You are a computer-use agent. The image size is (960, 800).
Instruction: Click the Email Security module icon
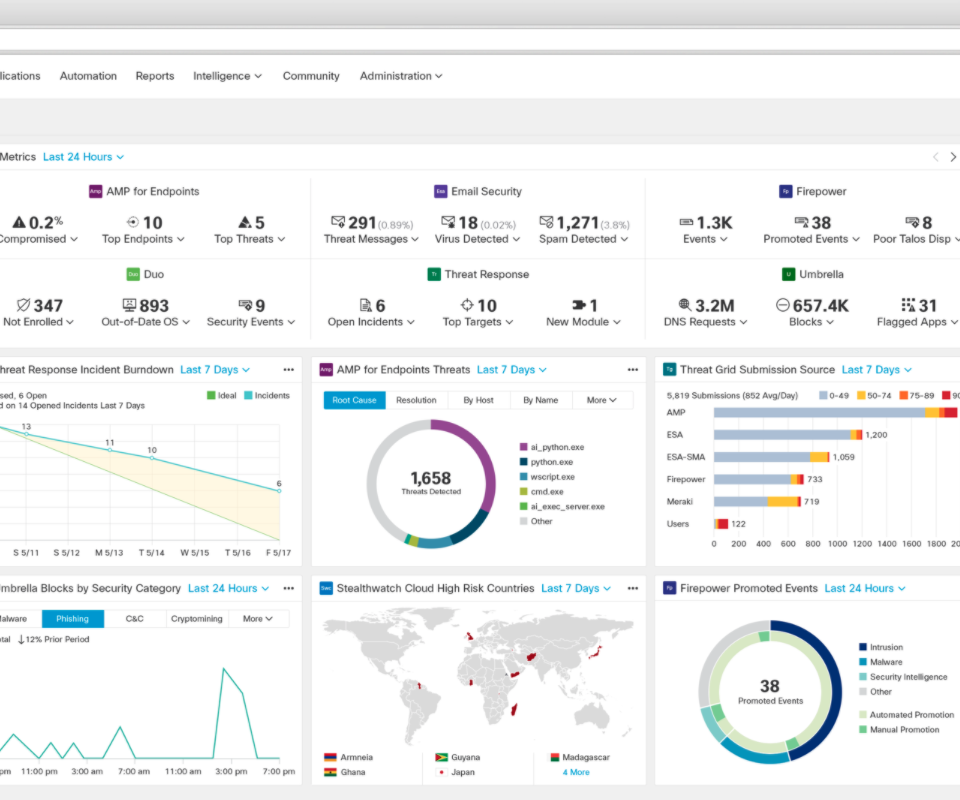[x=440, y=192]
